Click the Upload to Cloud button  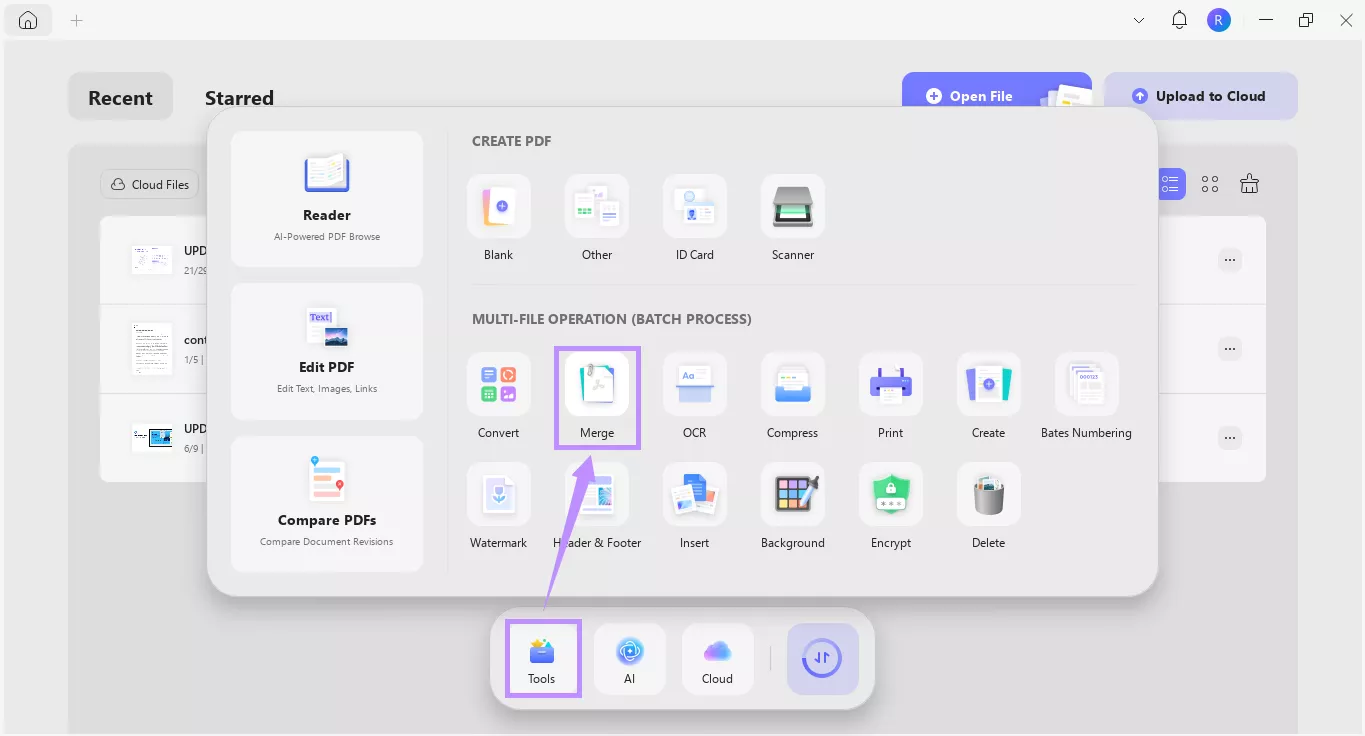point(1200,96)
